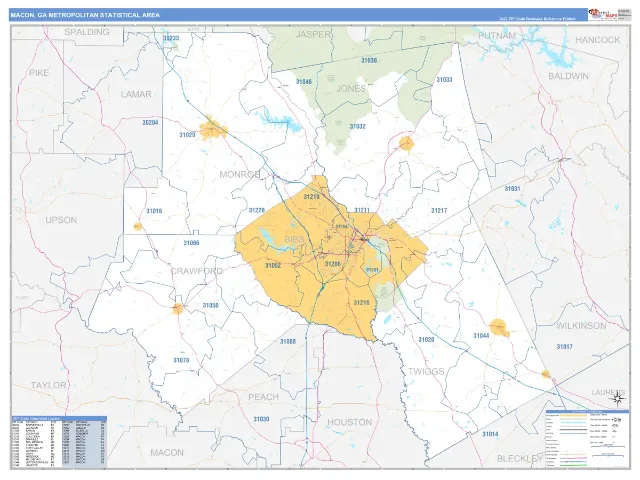Select the MACON county label
Screen dimensions: 640x480
pos(167,452)
